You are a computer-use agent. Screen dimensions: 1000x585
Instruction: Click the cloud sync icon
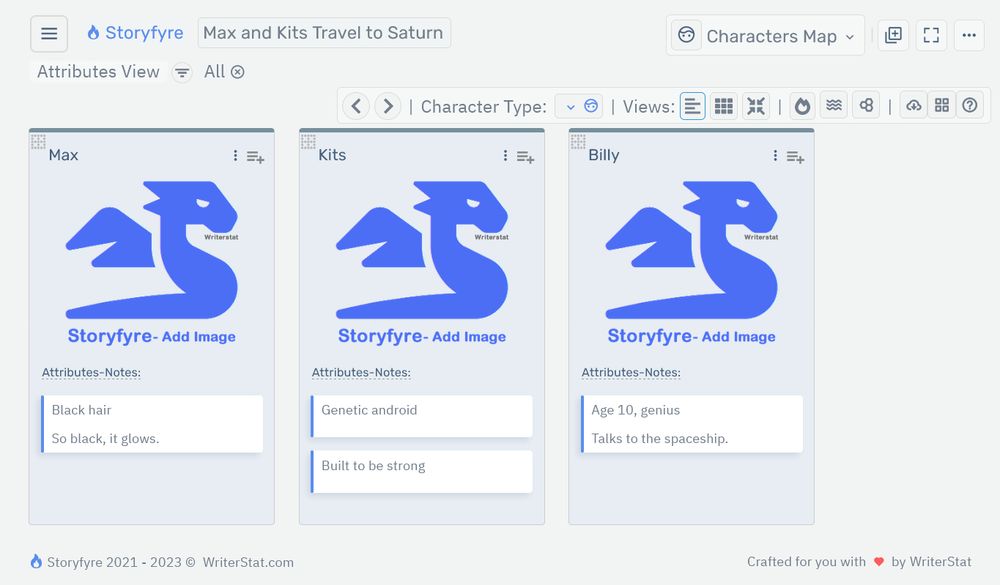point(913,105)
